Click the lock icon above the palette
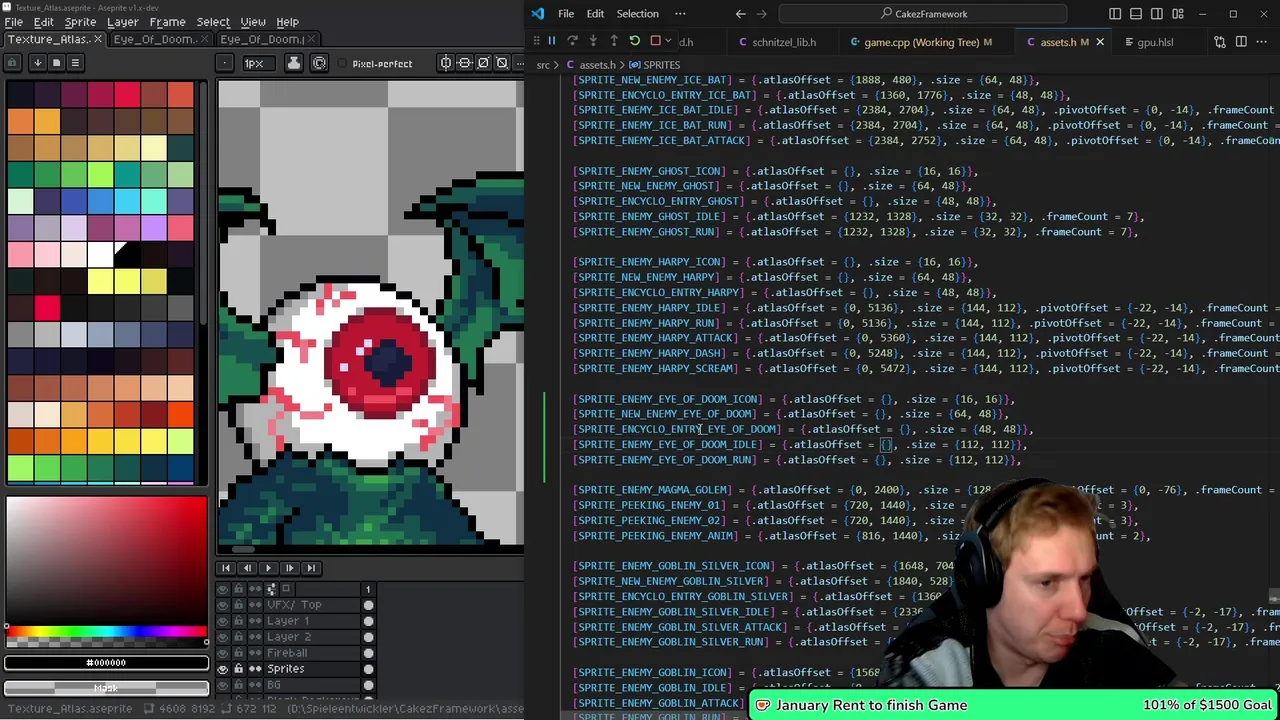The width and height of the screenshot is (1280, 720). point(12,63)
